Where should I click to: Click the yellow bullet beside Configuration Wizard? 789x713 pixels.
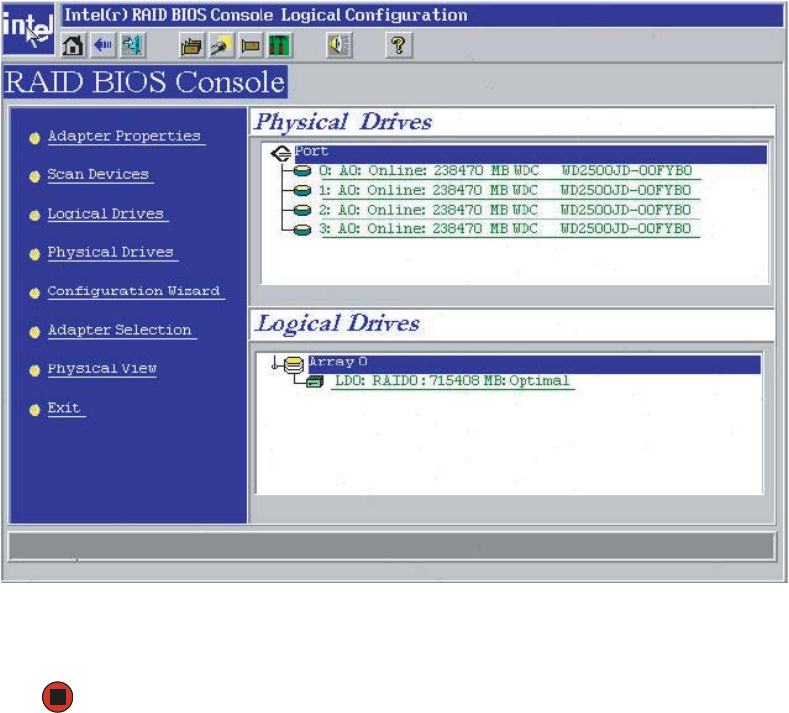35,293
